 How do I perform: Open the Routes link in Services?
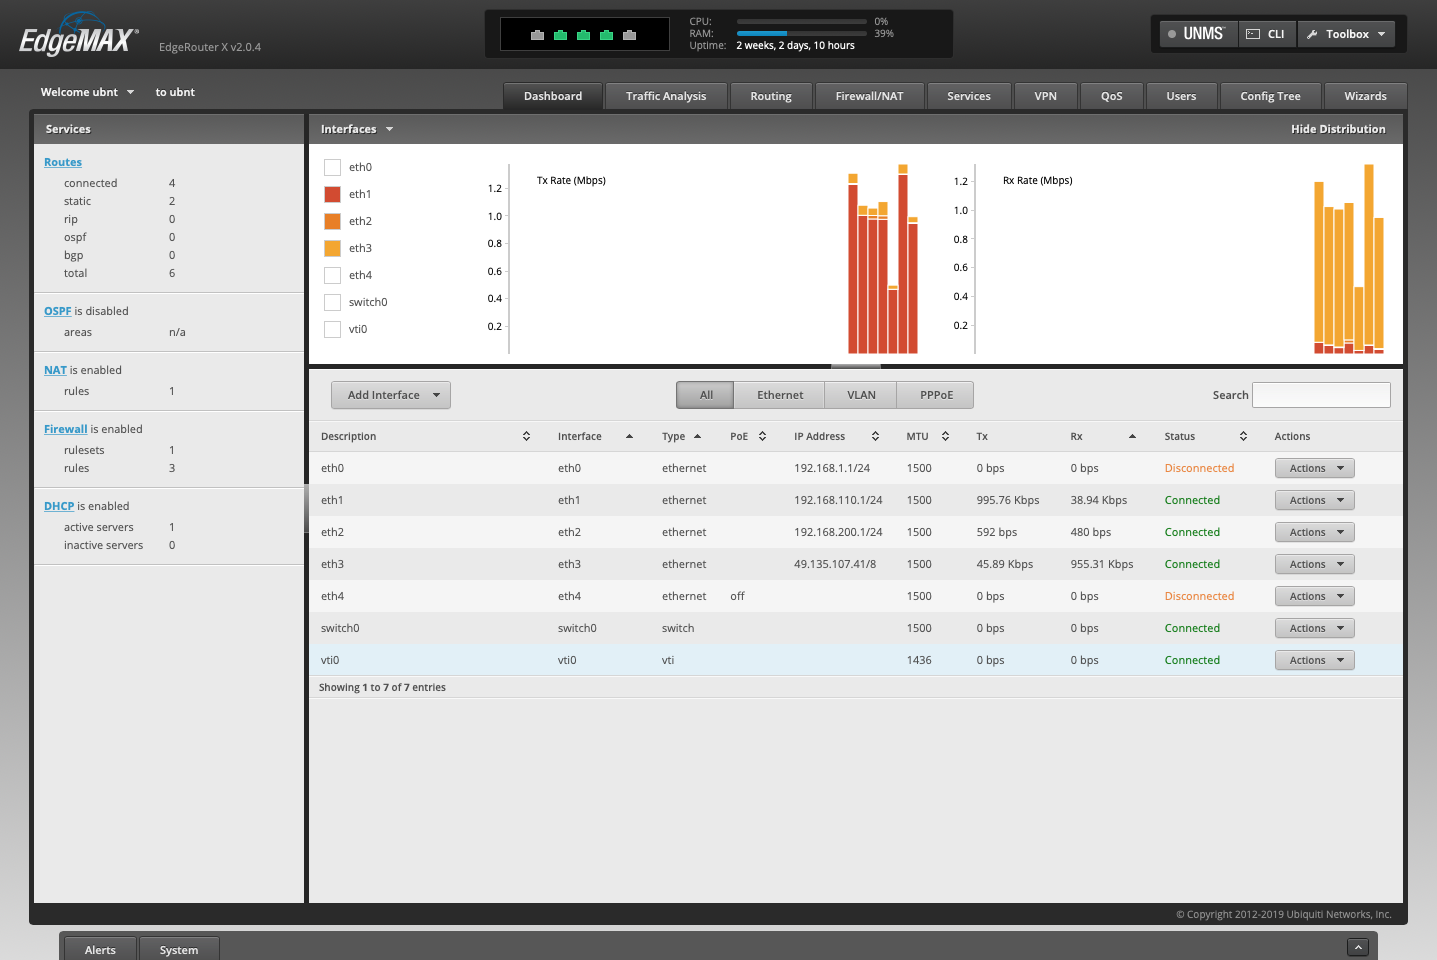[63, 162]
